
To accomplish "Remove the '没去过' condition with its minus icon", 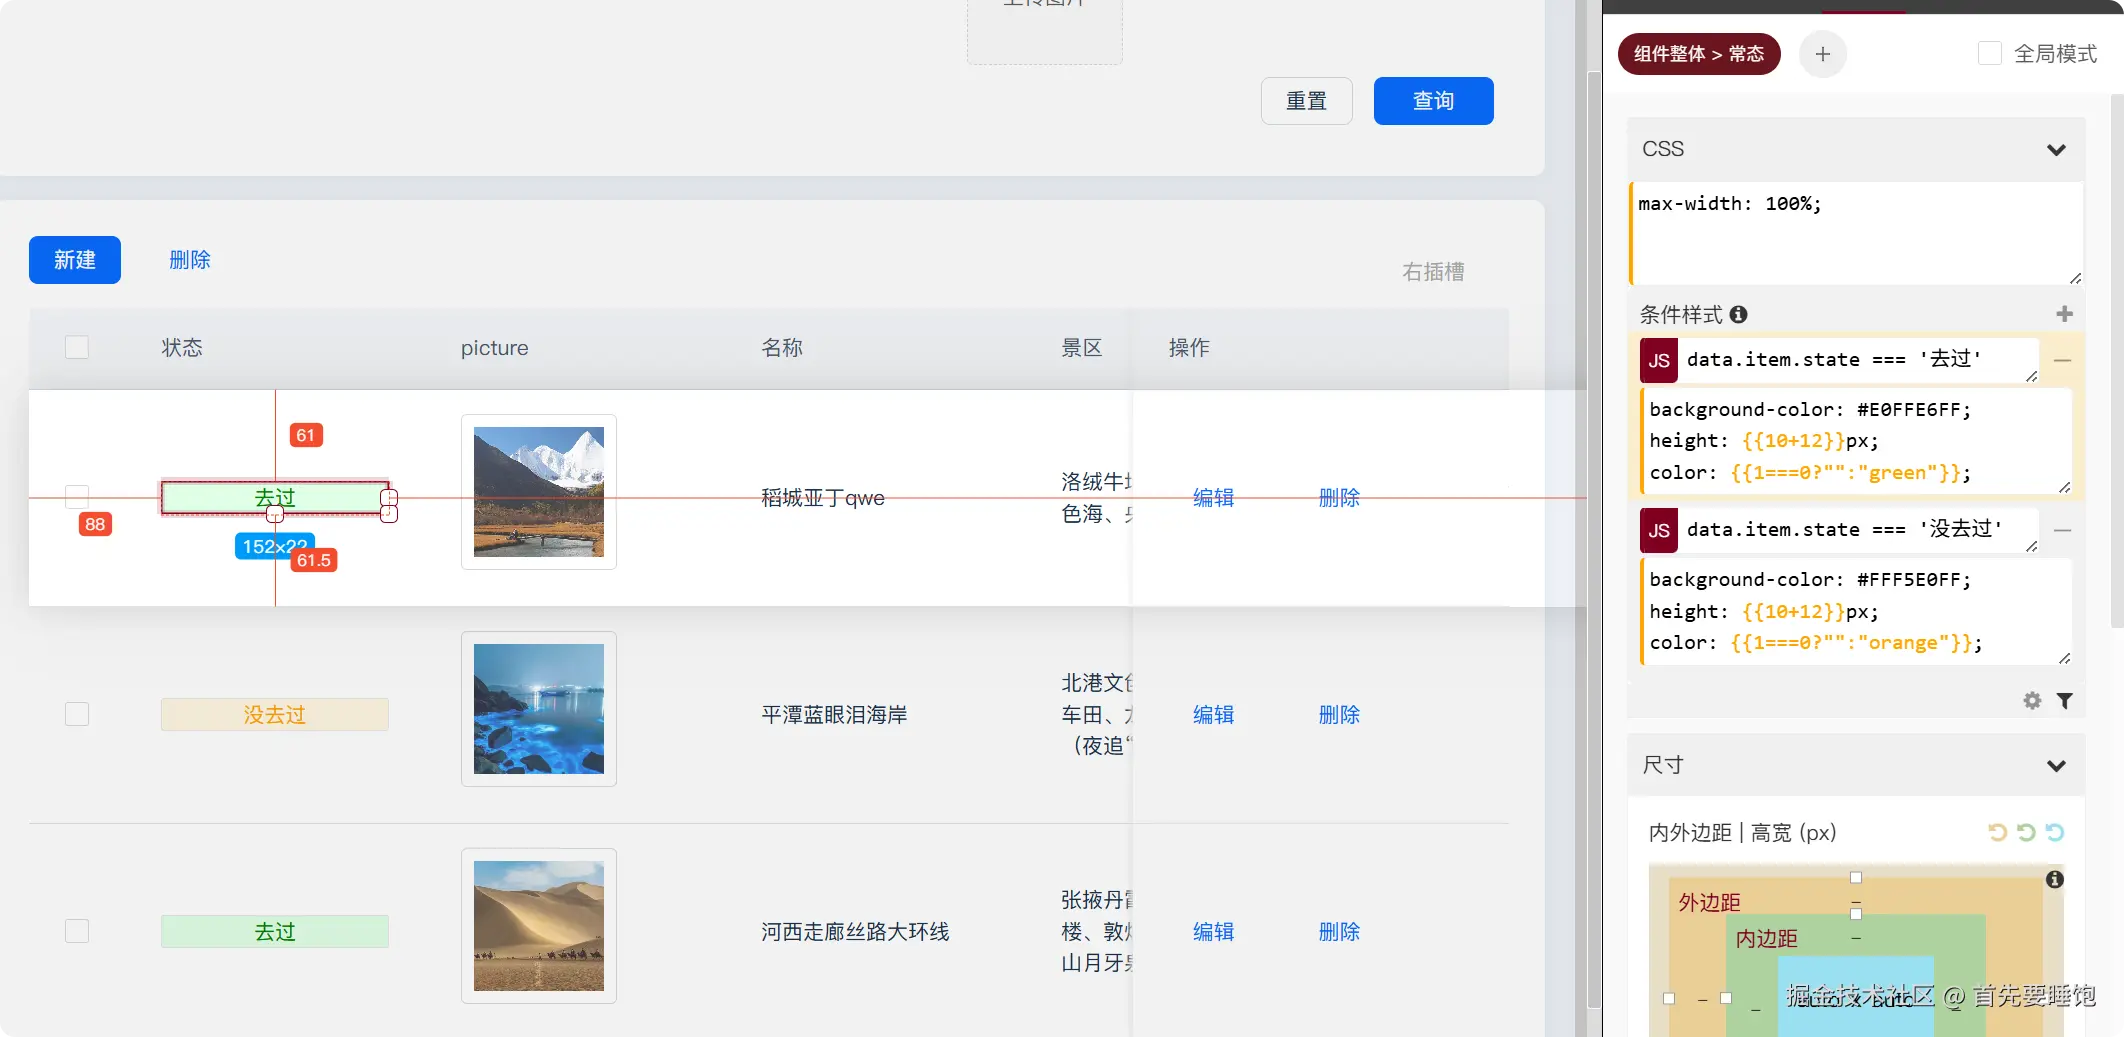I will pyautogui.click(x=2062, y=530).
